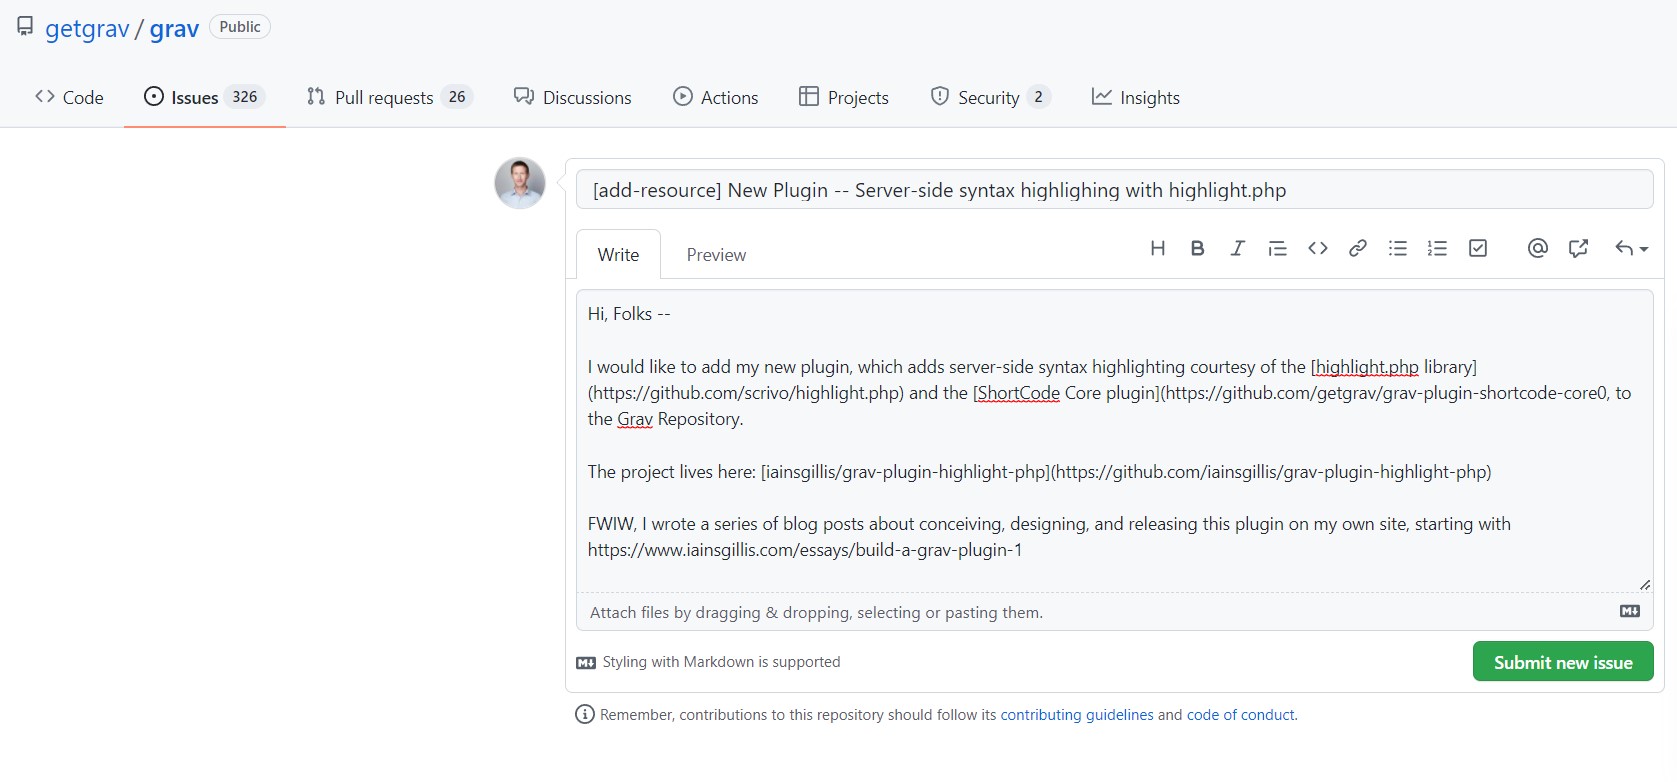Screen dimensions: 1677x782
Task: Click the info icon beside Remember note
Action: (x=585, y=714)
